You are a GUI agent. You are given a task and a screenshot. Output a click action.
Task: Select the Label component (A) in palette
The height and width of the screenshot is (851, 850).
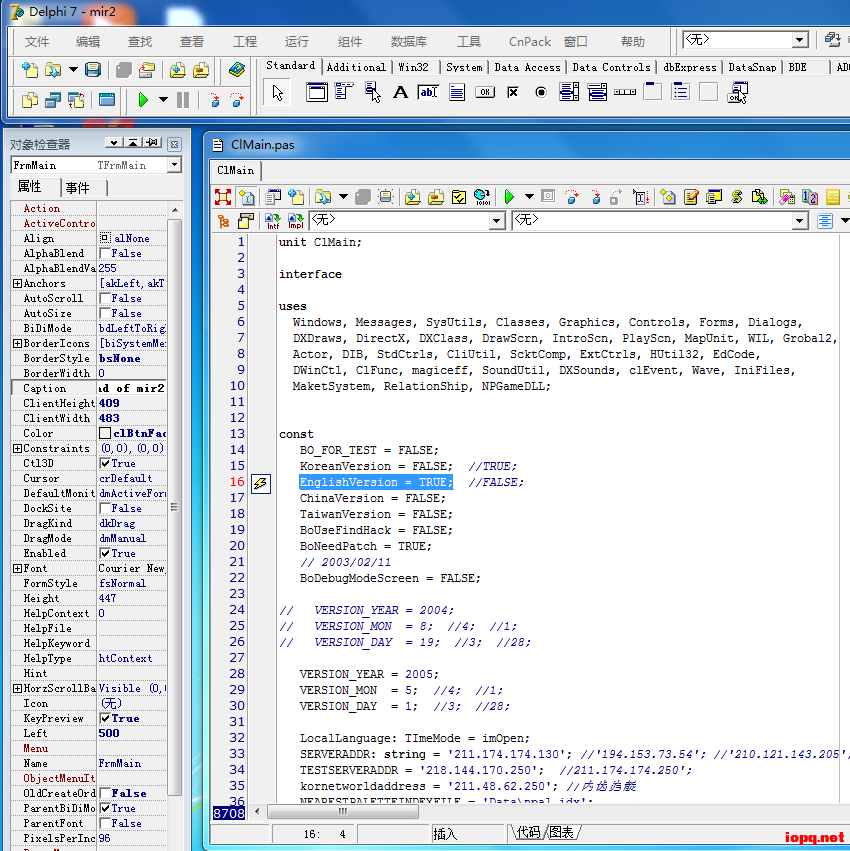tap(400, 93)
